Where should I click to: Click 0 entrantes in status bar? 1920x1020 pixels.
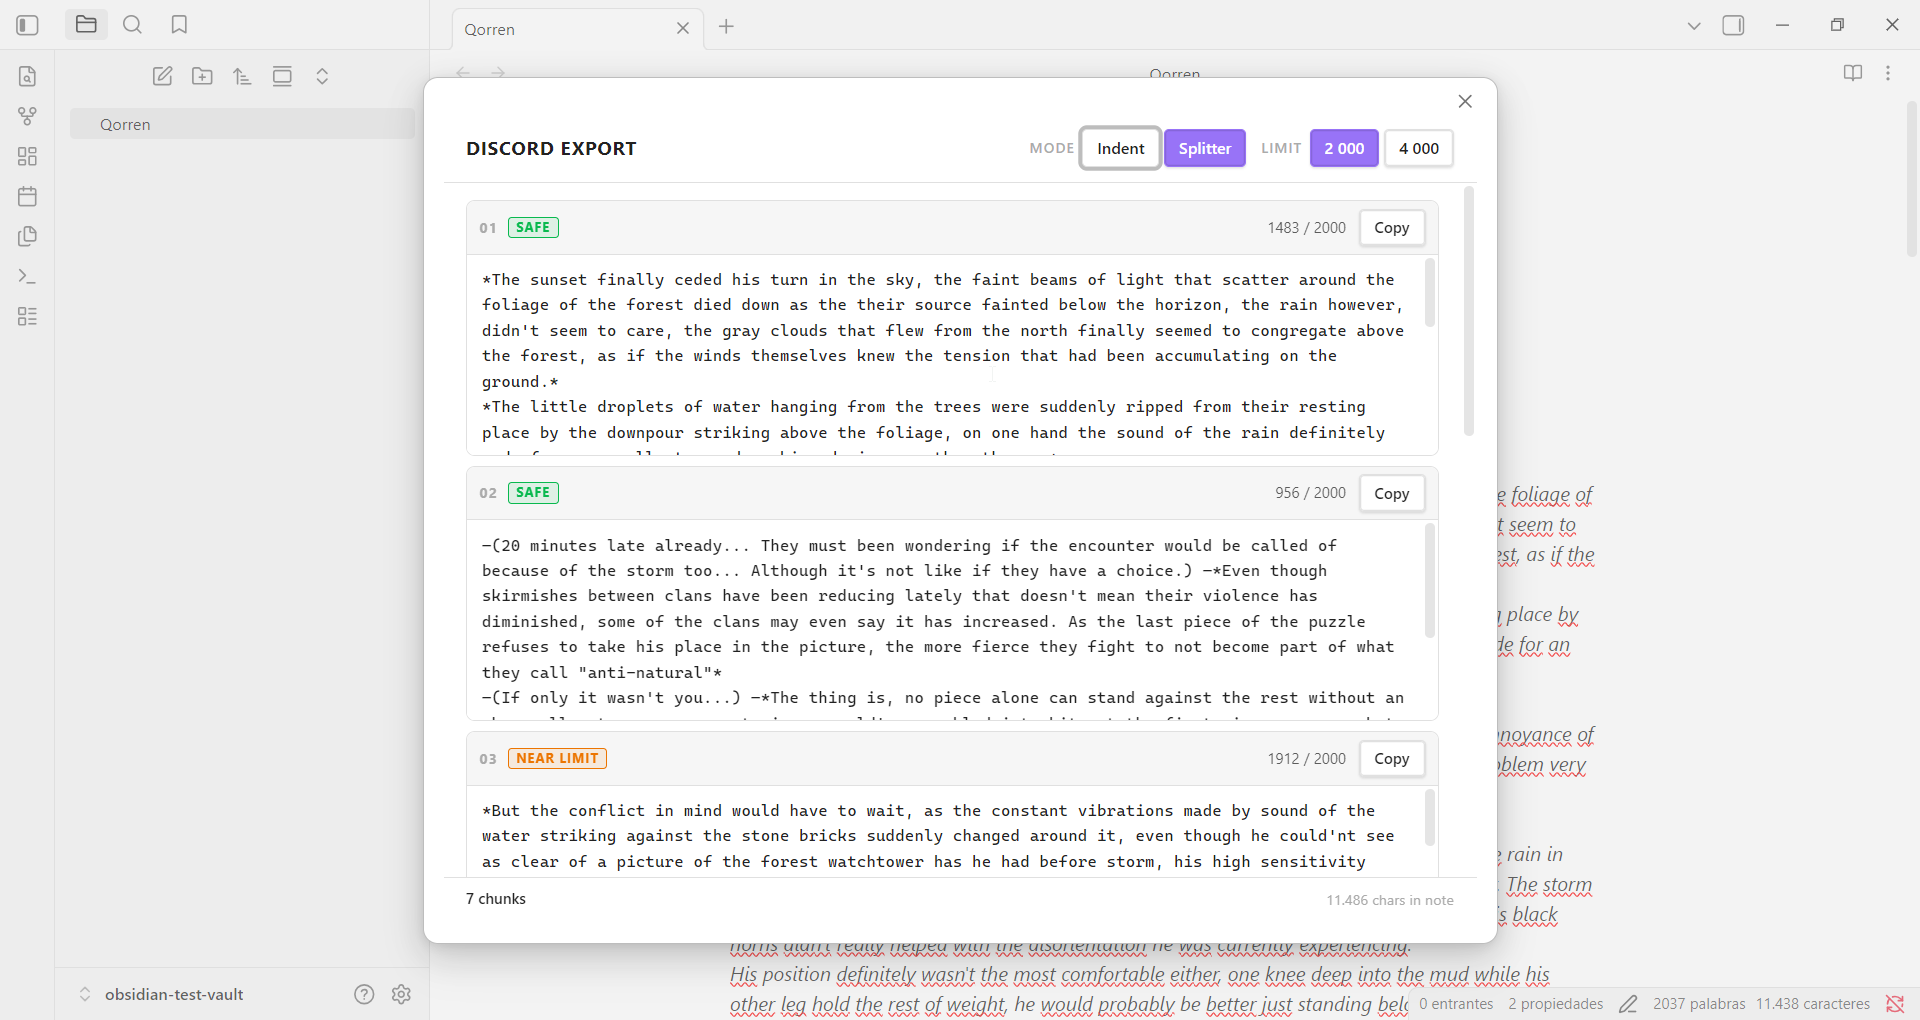1456,1004
